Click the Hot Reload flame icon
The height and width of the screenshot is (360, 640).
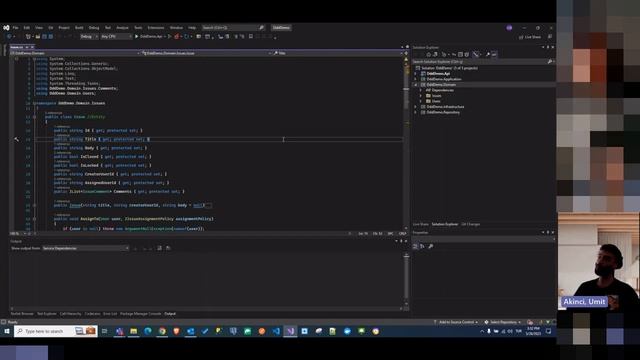pos(177,37)
